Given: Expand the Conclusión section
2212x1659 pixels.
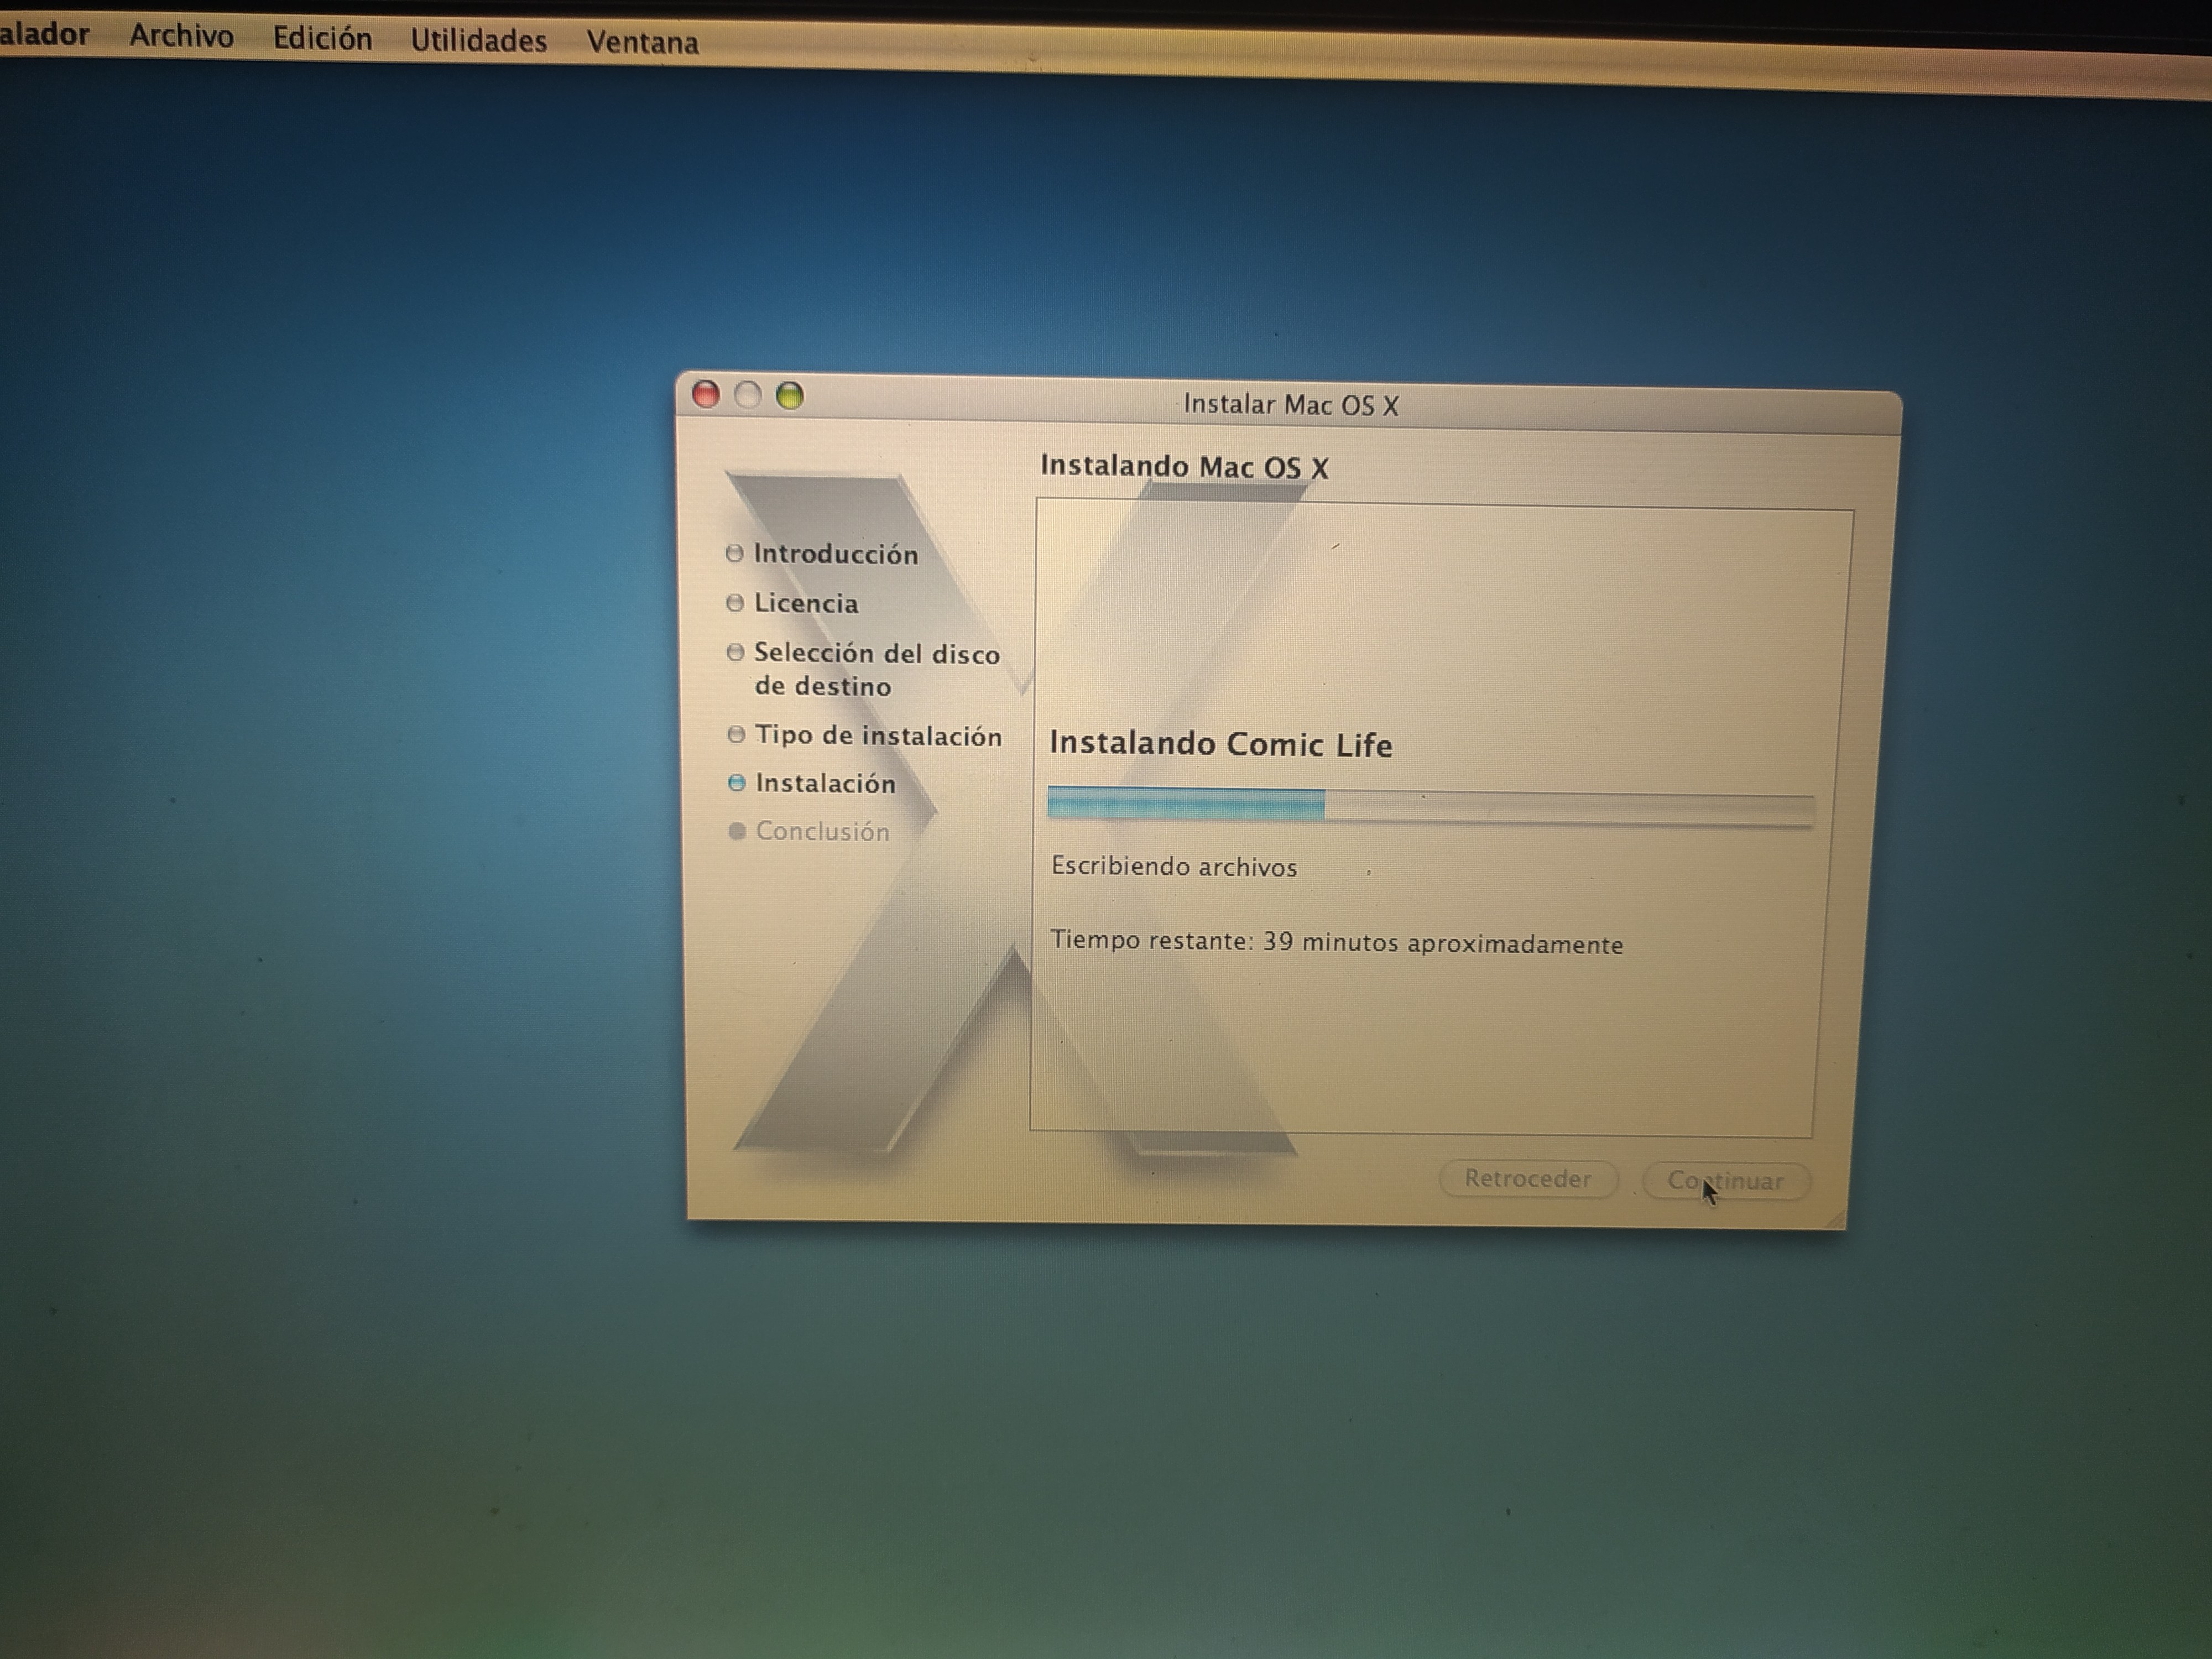Looking at the screenshot, I should [822, 831].
